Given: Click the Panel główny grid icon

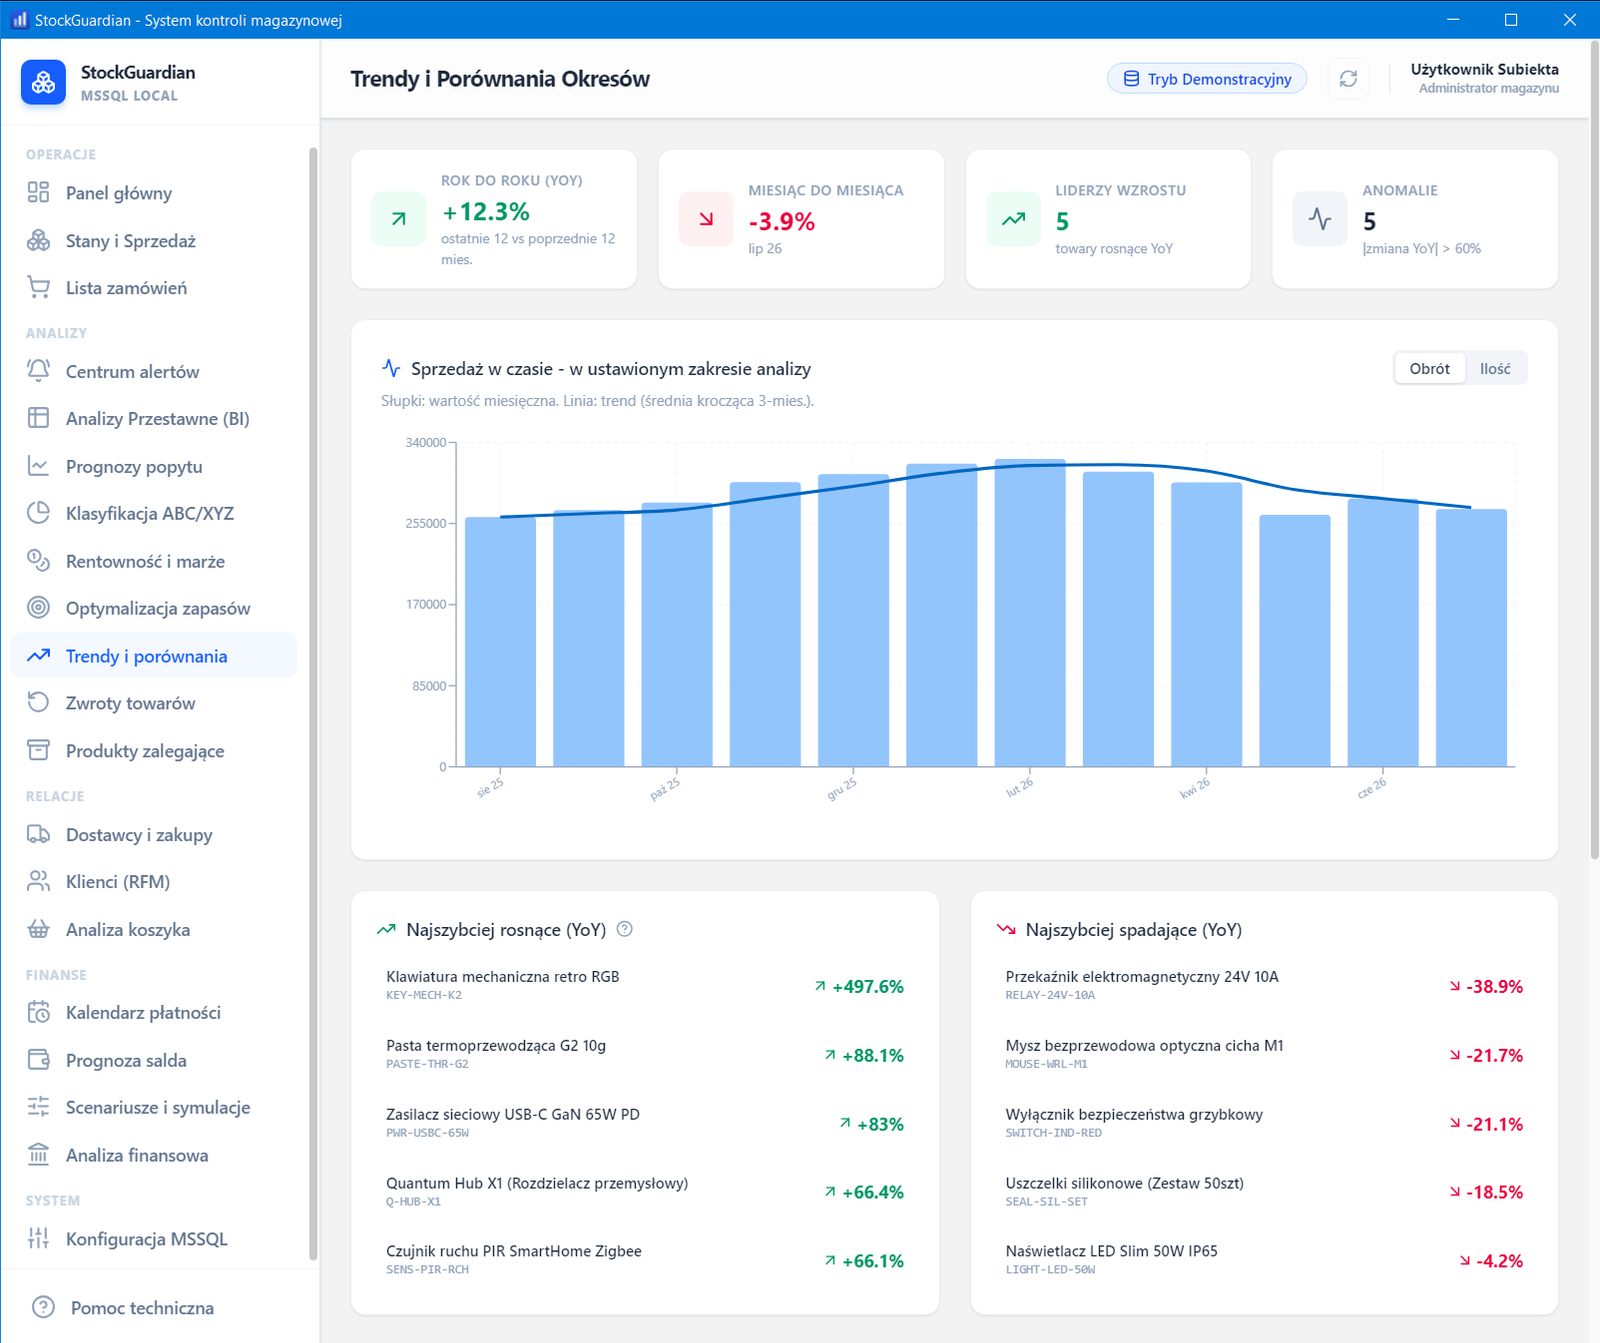Looking at the screenshot, I should click(x=38, y=193).
